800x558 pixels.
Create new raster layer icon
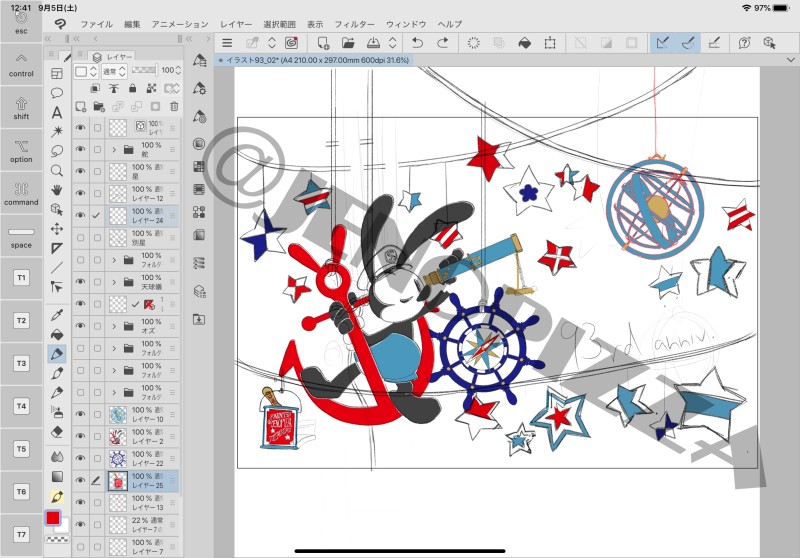pyautogui.click(x=81, y=106)
